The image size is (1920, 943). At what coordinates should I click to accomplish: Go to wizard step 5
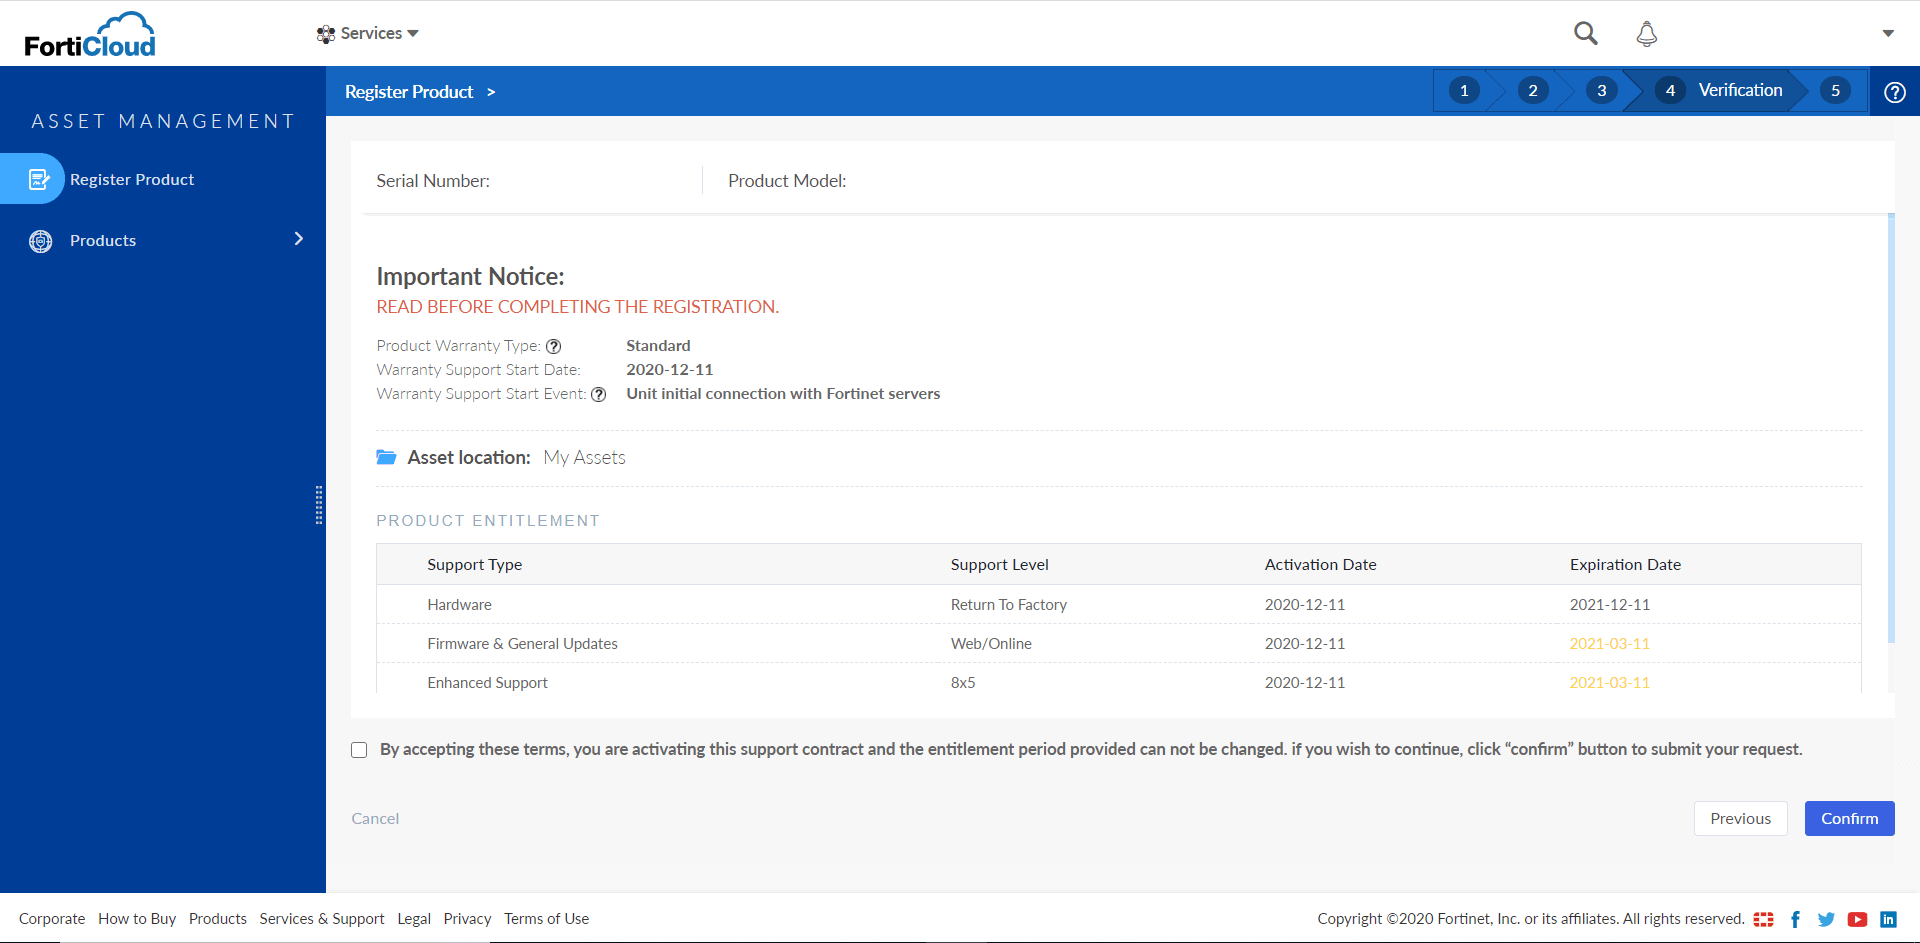1836,91
